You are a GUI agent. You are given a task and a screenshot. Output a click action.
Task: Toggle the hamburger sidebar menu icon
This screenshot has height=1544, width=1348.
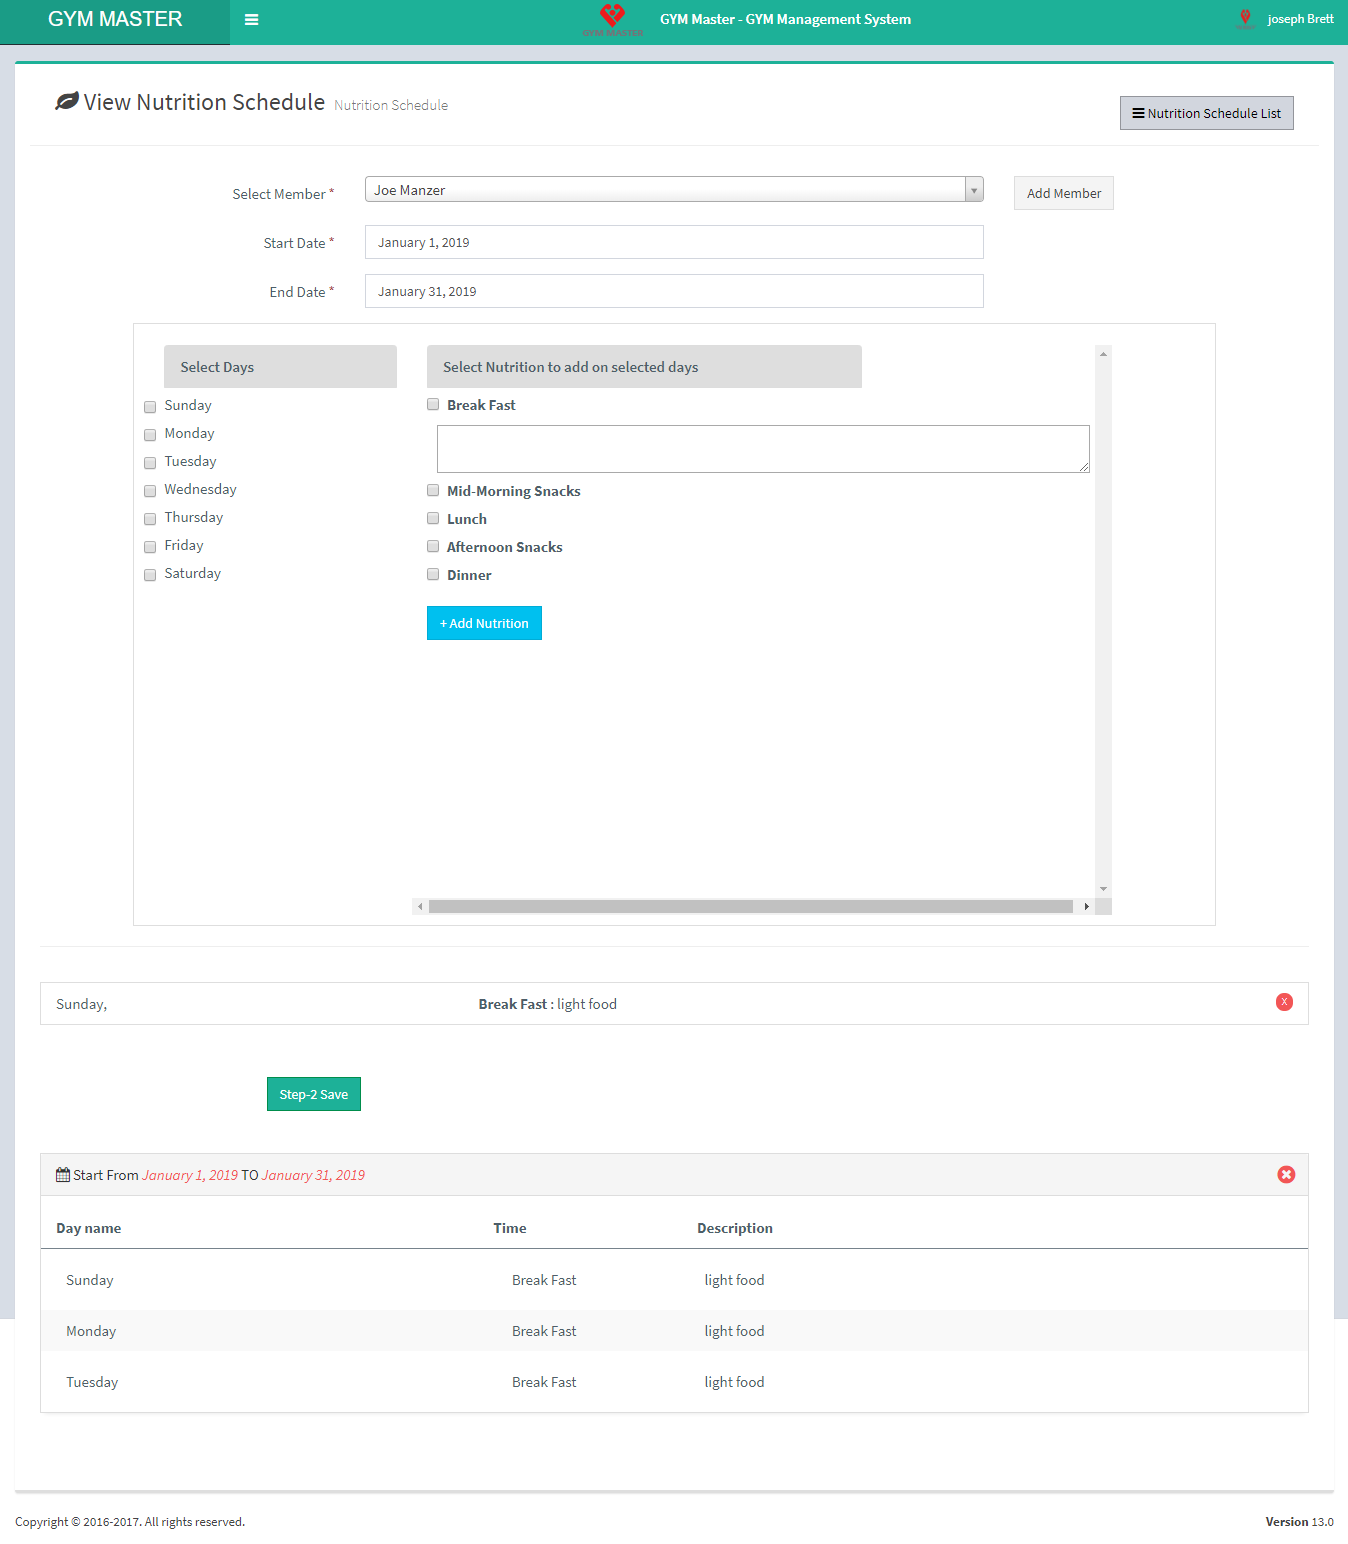pos(252,20)
